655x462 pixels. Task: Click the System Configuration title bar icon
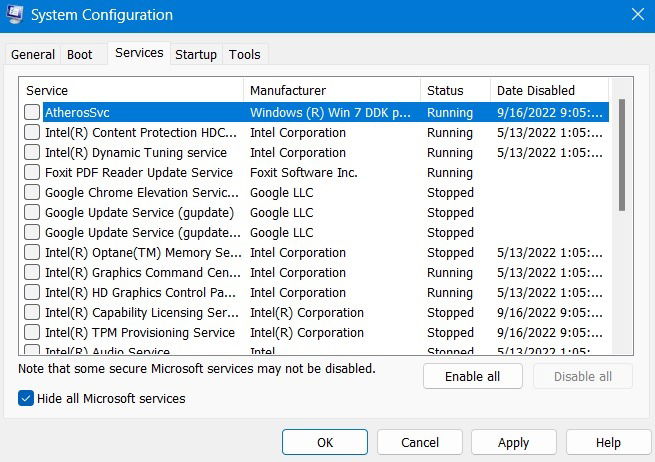click(15, 15)
